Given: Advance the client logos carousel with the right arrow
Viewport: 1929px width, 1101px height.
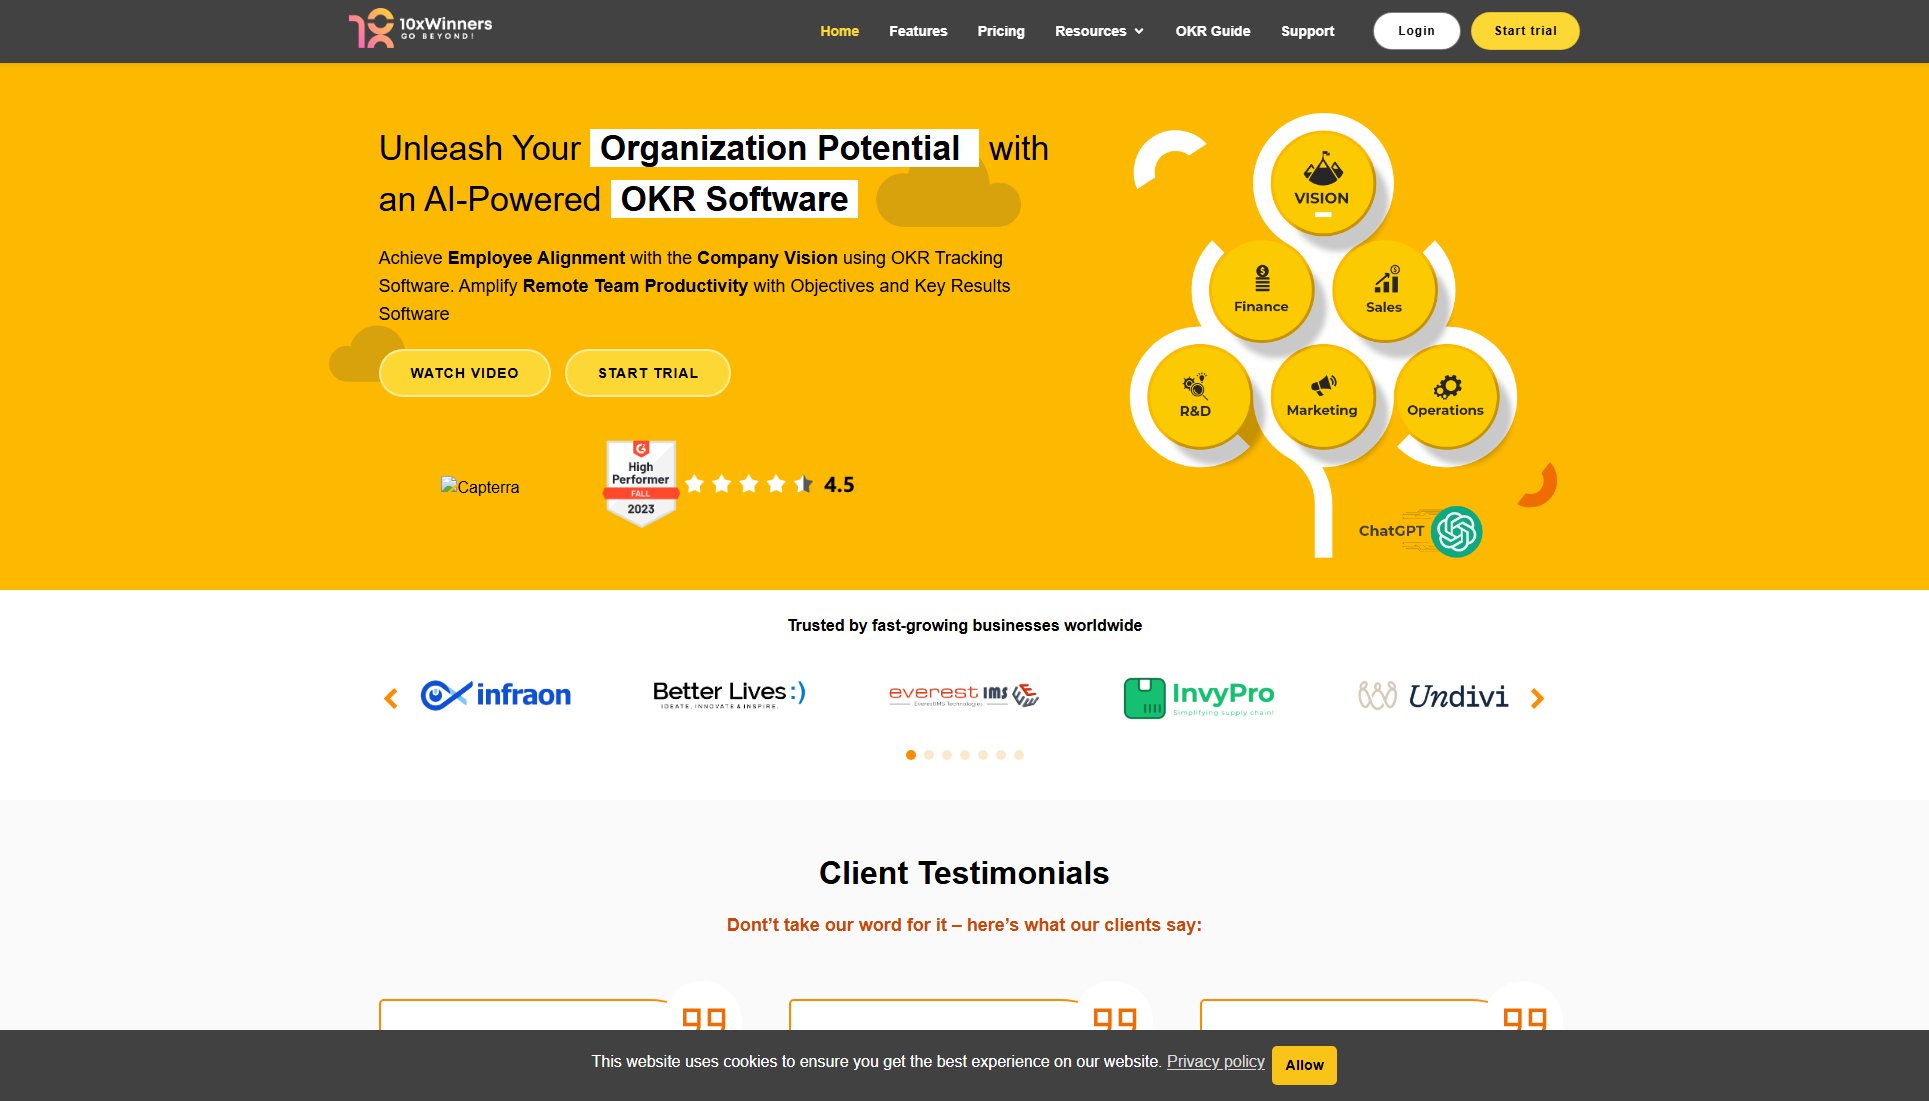Looking at the screenshot, I should pos(1537,698).
